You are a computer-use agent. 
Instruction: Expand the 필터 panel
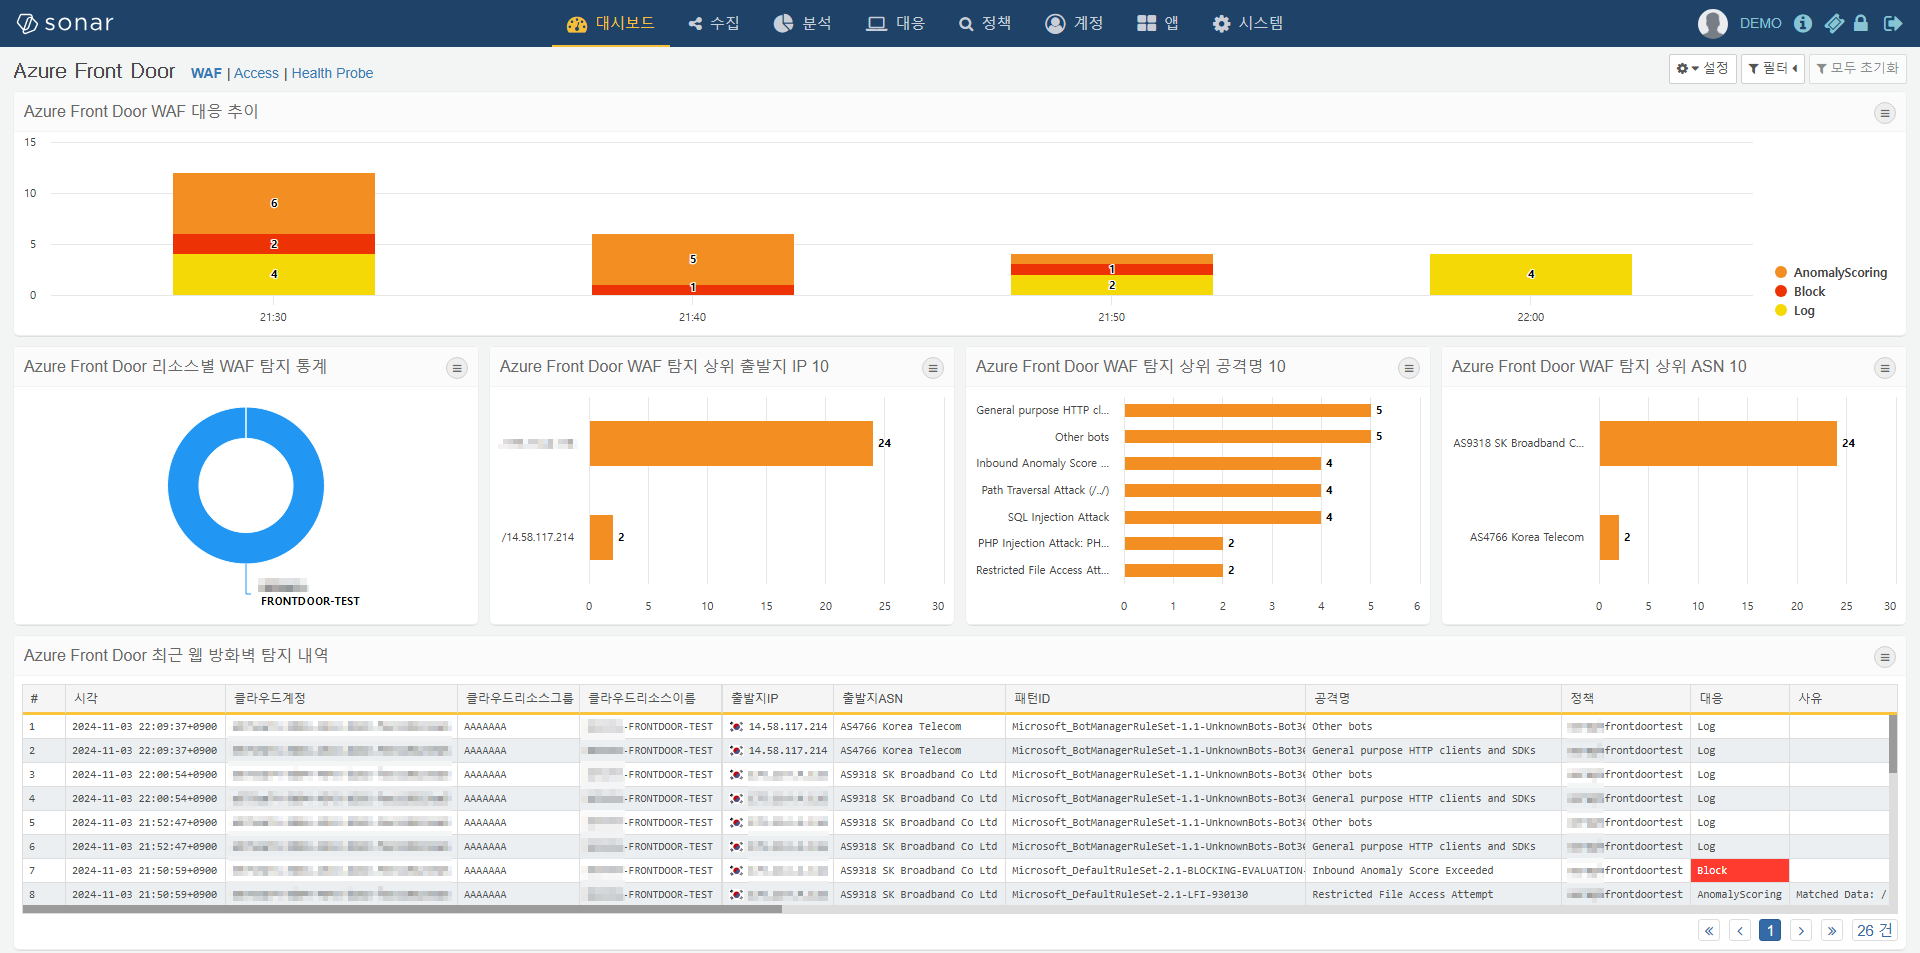[1772, 68]
